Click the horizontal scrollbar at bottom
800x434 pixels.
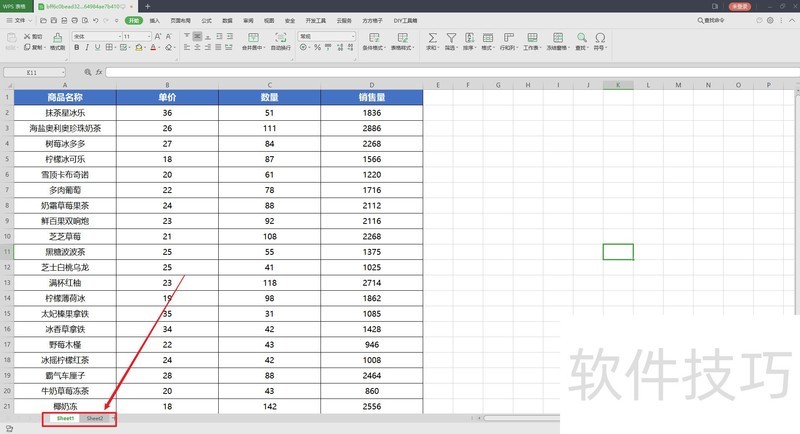click(x=521, y=418)
